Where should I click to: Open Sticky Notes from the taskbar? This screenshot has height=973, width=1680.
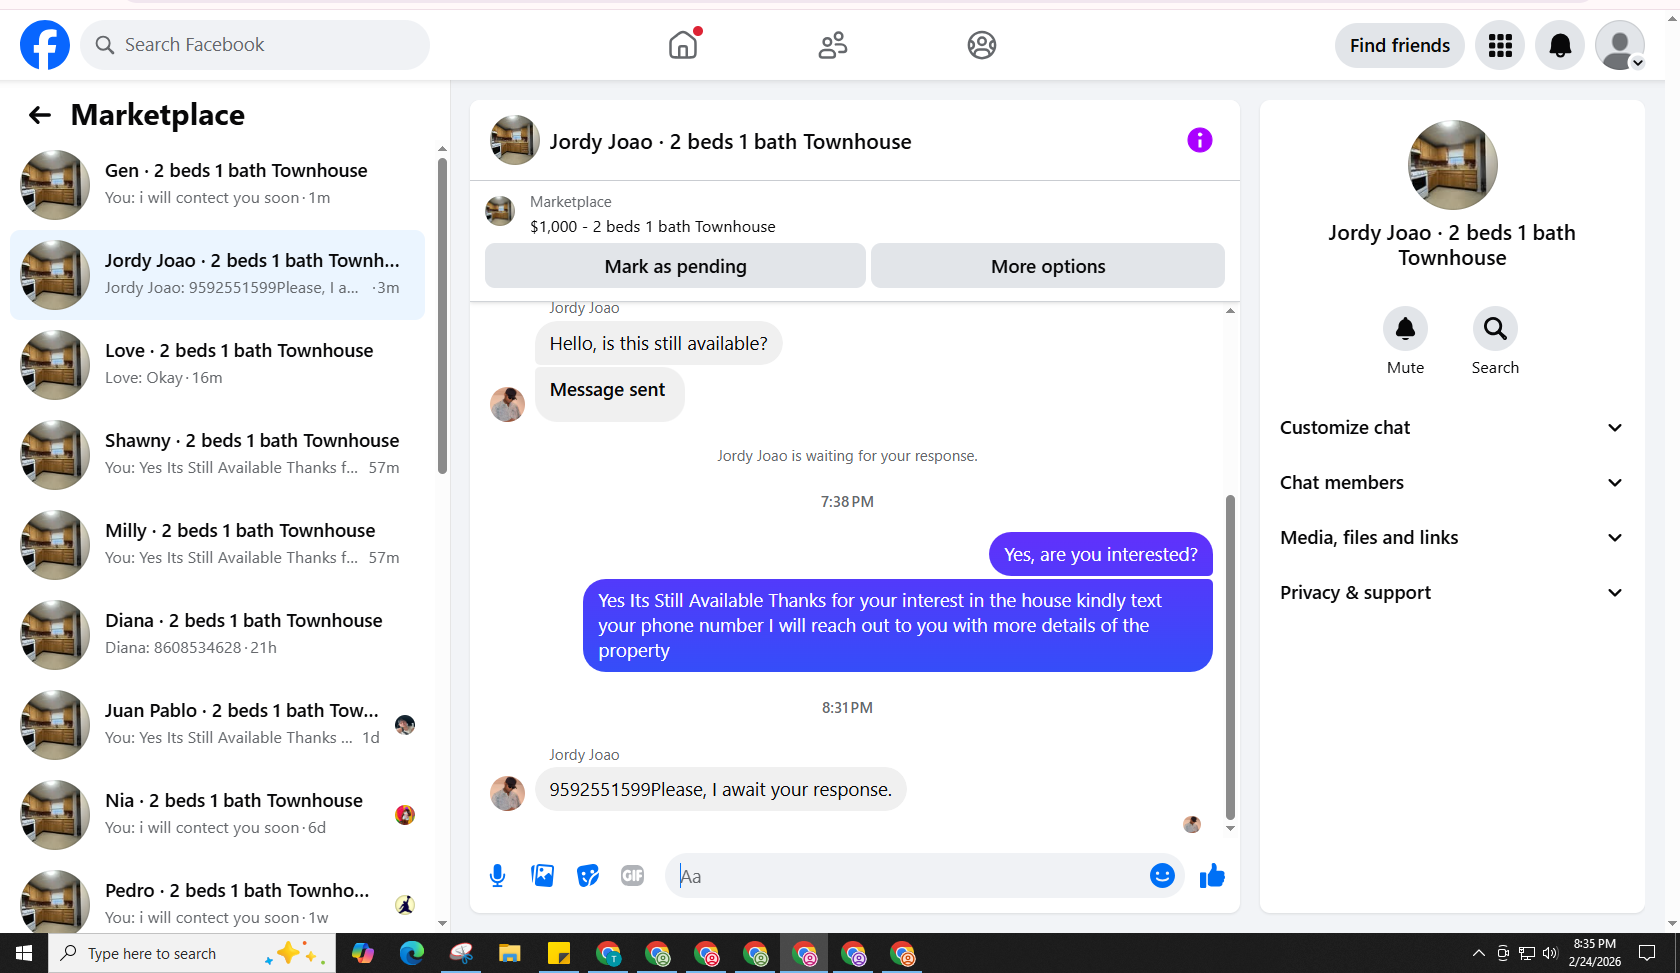click(559, 953)
